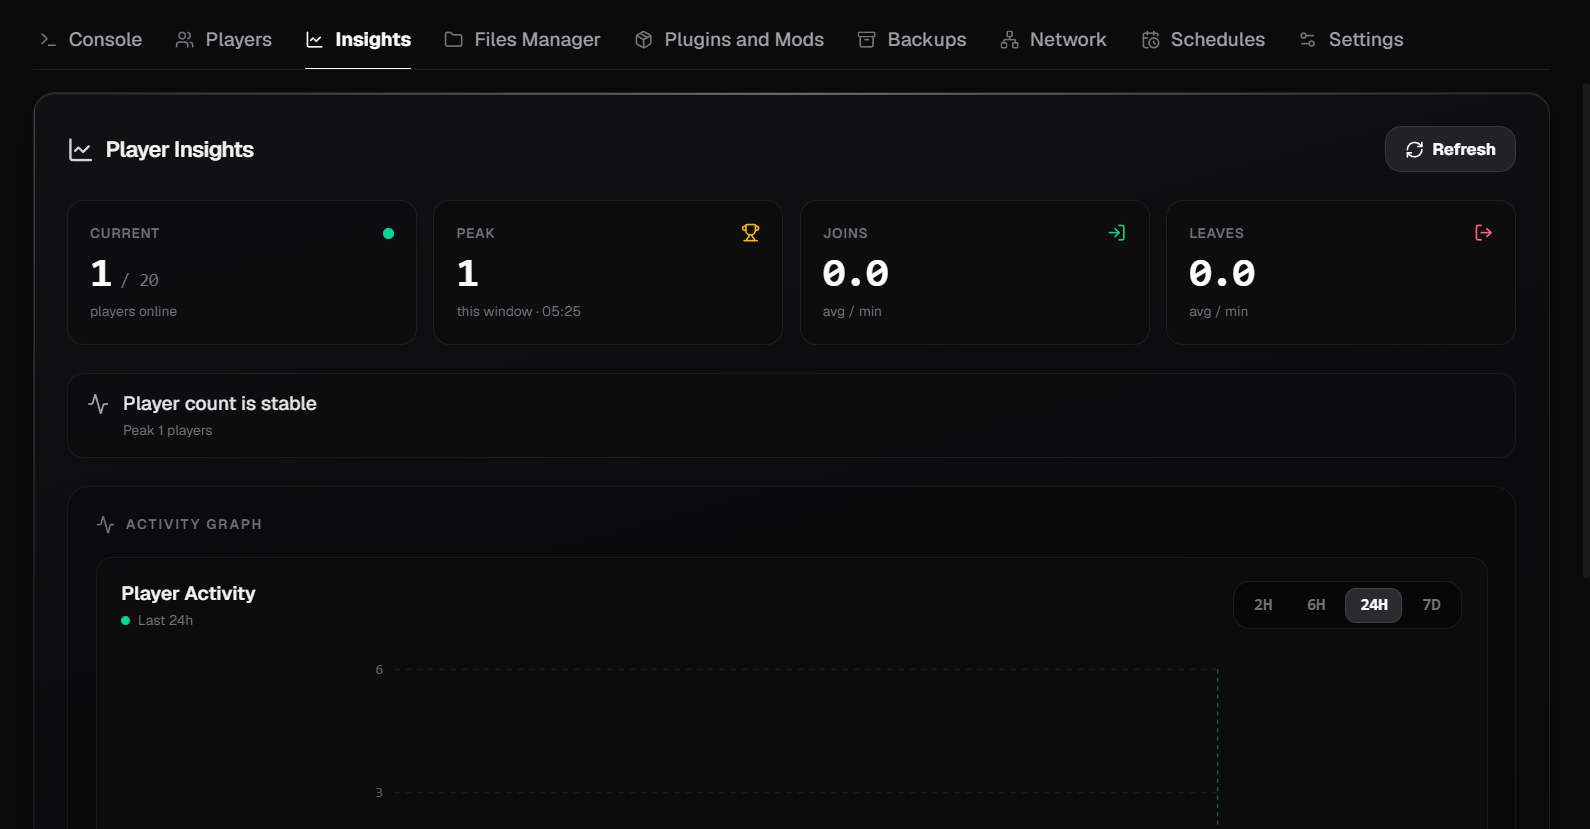The width and height of the screenshot is (1590, 829).
Task: Click the Refresh button
Action: point(1450,149)
